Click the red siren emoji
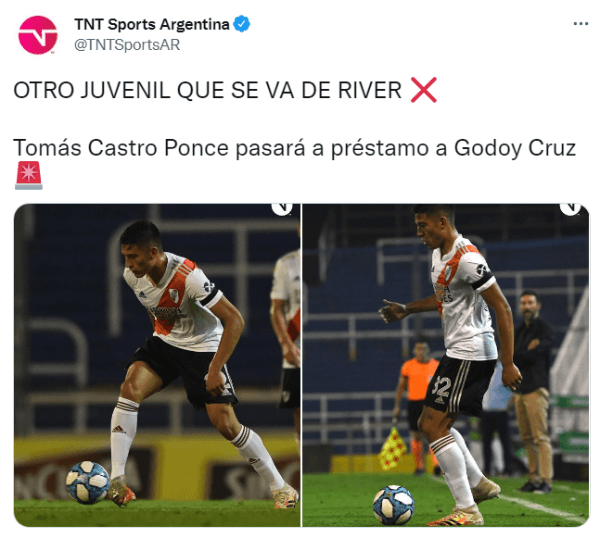600x538 pixels. (29, 176)
